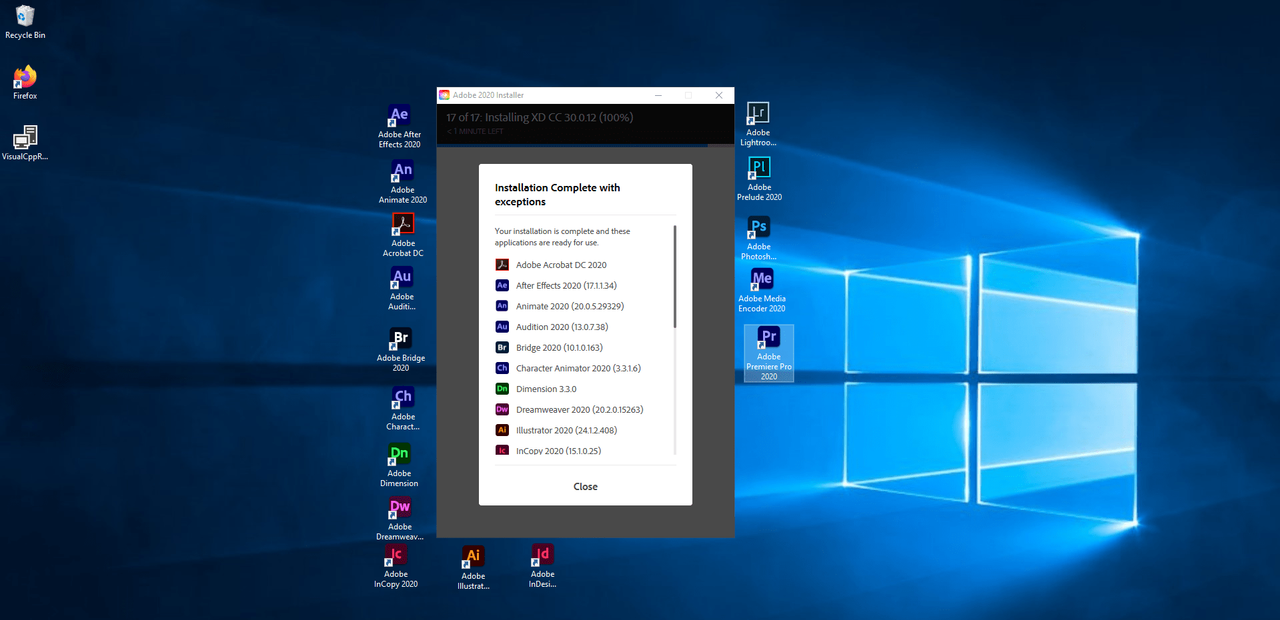Select Adobe Photoshop desktop shortcut
The image size is (1280, 620).
(759, 239)
